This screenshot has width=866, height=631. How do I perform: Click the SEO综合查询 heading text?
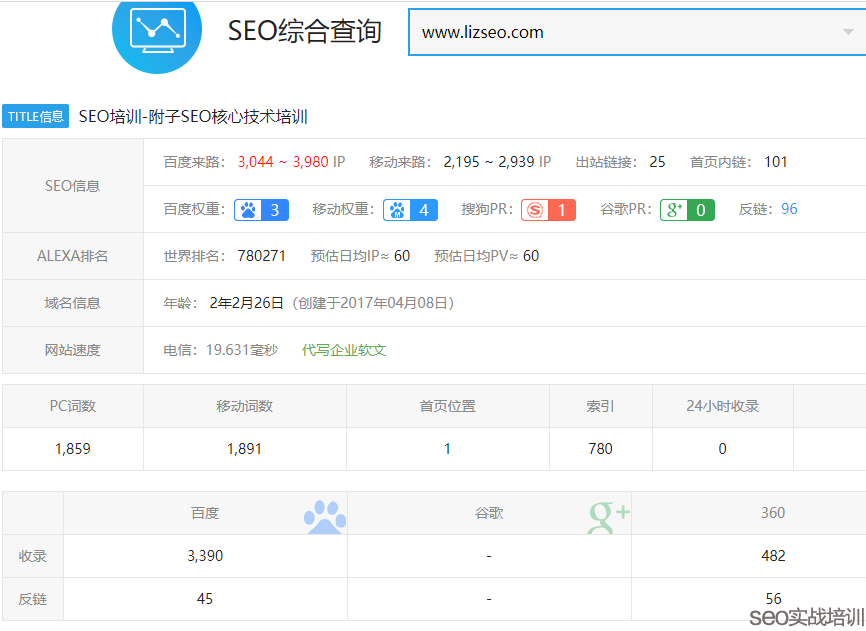tap(304, 31)
